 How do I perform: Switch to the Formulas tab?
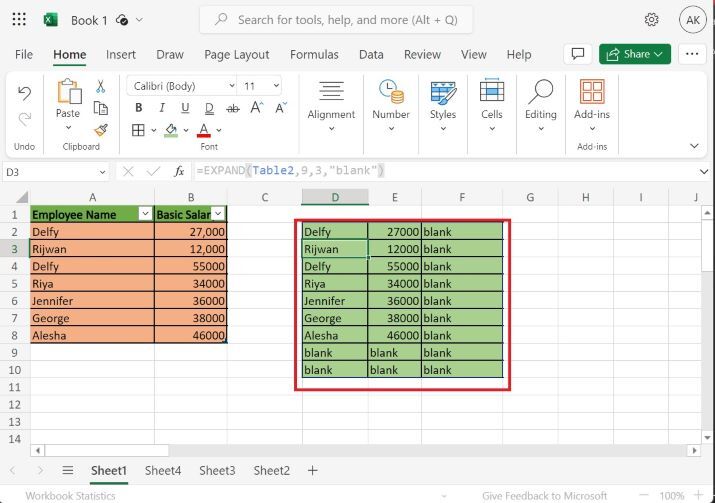point(314,54)
